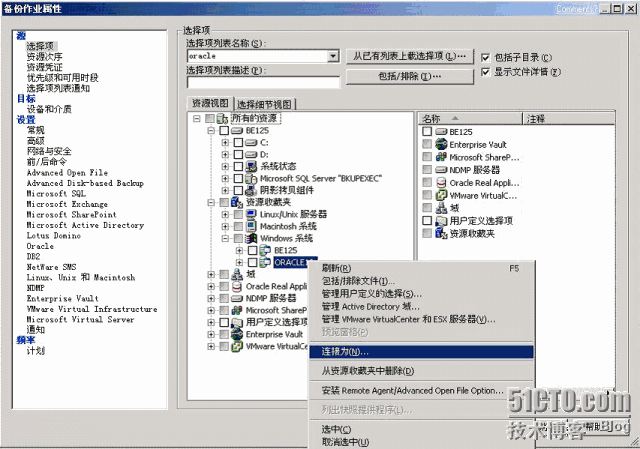This screenshot has width=640, height=449.
Task: Click the D: drive icon
Action: 251,154
